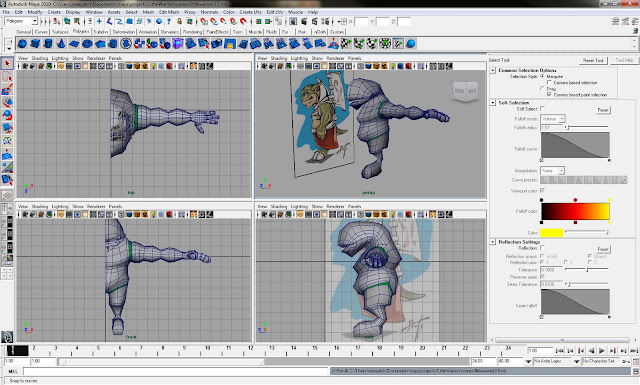Switch to the Rendering shelf tab
Image resolution: width=640 pixels, height=385 pixels.
click(192, 32)
